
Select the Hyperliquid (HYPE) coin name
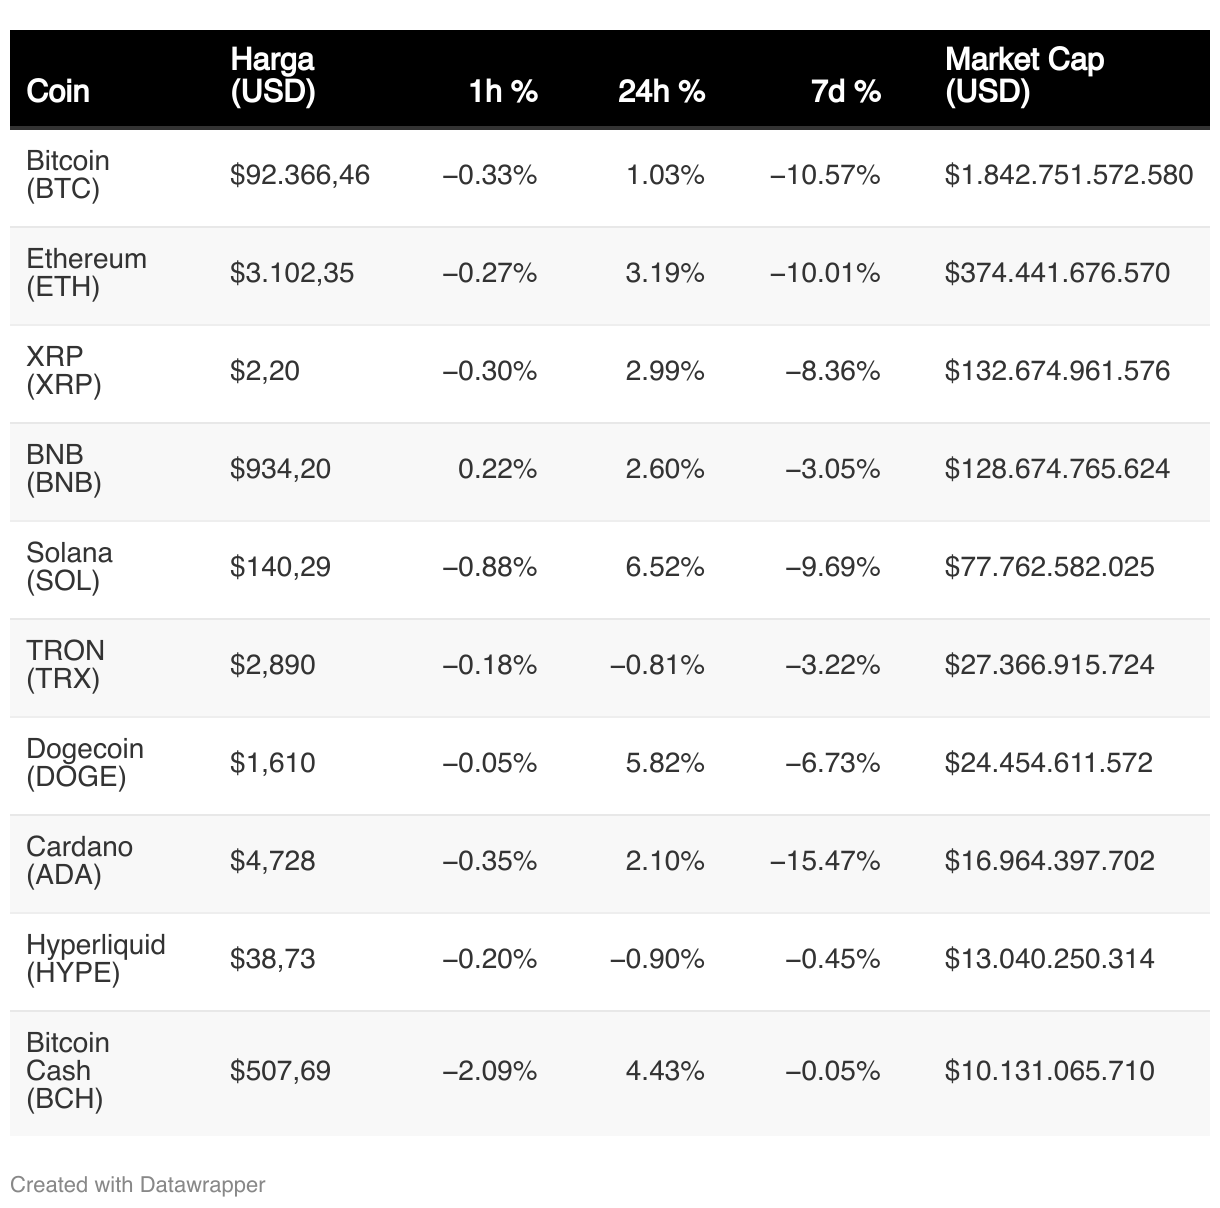tap(96, 959)
